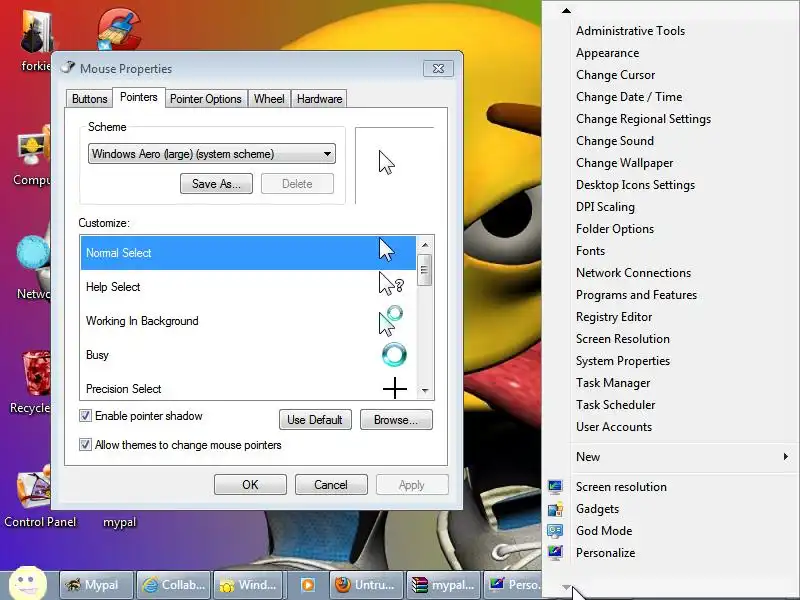The image size is (800, 600).
Task: Open the Recycle Bin desktop icon
Action: coord(36,373)
